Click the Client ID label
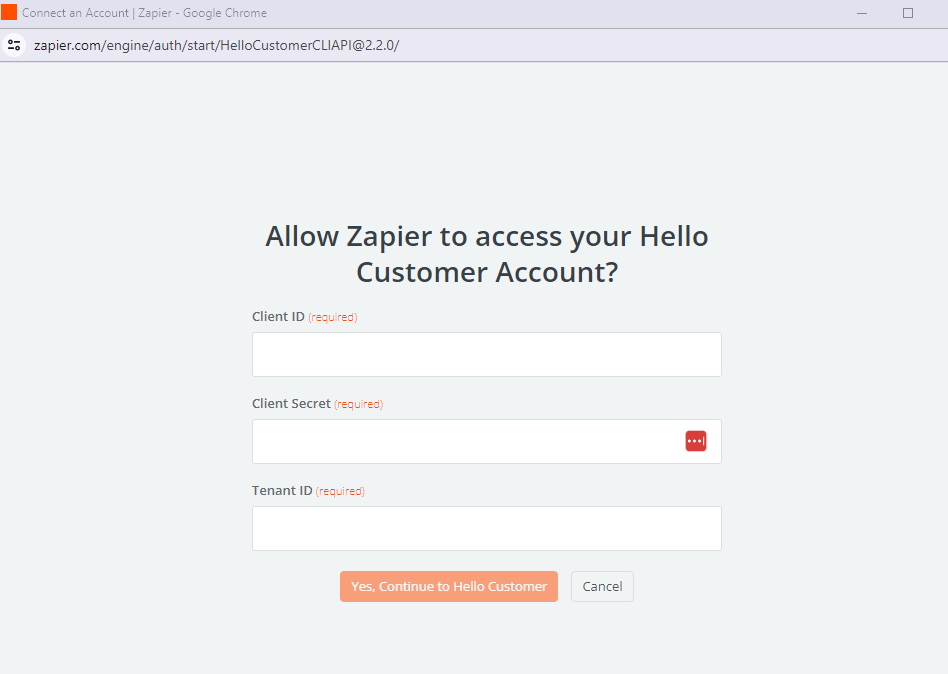Viewport: 948px width, 674px height. coord(278,317)
